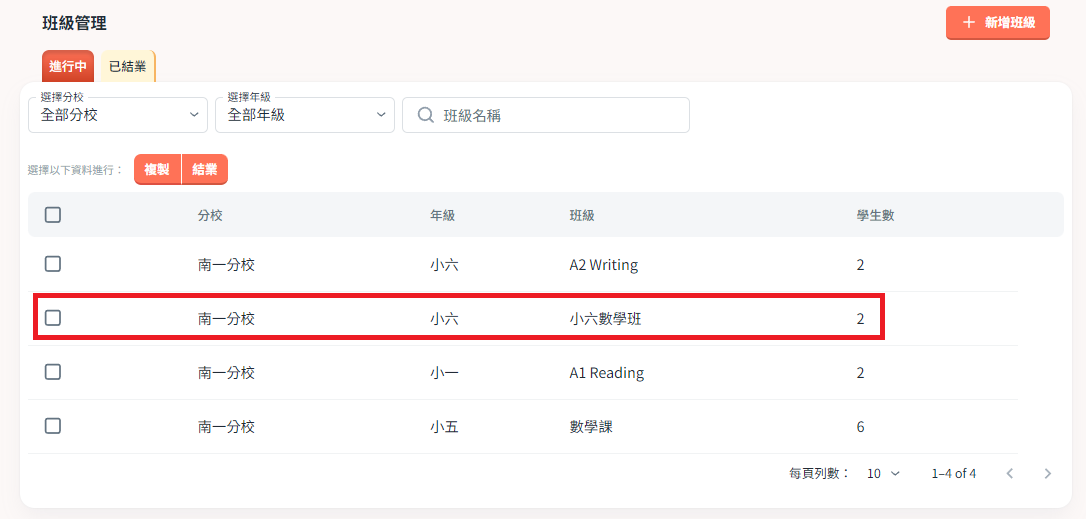1086x519 pixels.
Task: Toggle the select-all header checkbox
Action: click(x=53, y=215)
